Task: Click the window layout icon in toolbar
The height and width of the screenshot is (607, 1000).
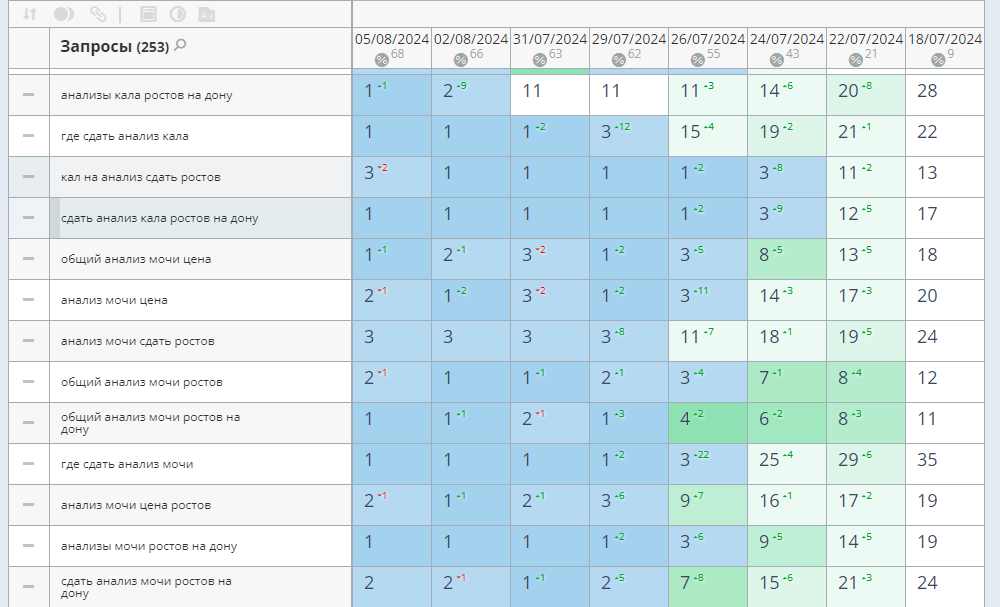Action: 148,14
